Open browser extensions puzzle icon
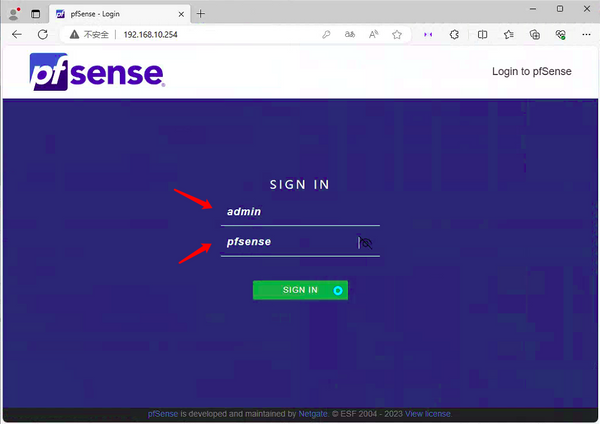This screenshot has height=424, width=600. click(455, 34)
